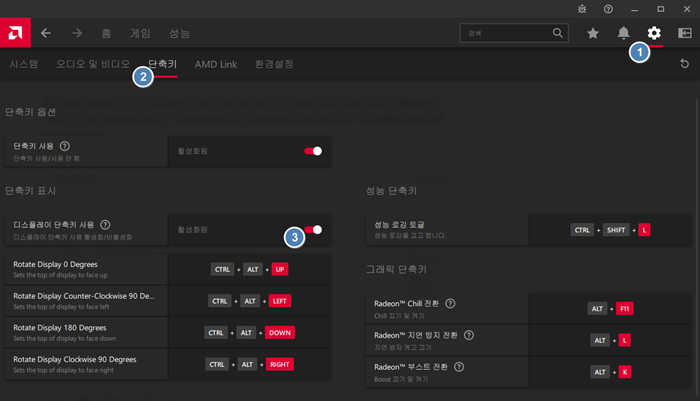This screenshot has height=401, width=700.
Task: Toggle the 디스플레이 단축키 사용 switch
Action: [x=313, y=230]
